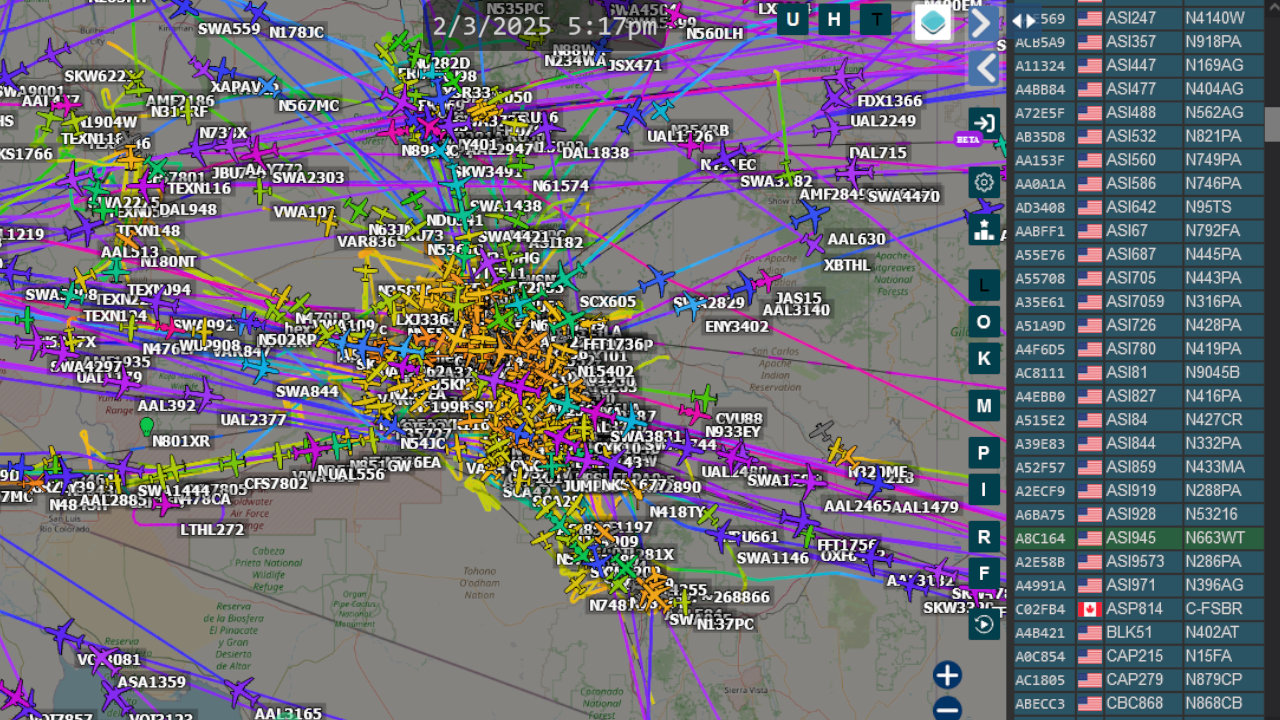Select the SWA844 aircraft label on map
This screenshot has width=1280, height=720.
pos(307,392)
